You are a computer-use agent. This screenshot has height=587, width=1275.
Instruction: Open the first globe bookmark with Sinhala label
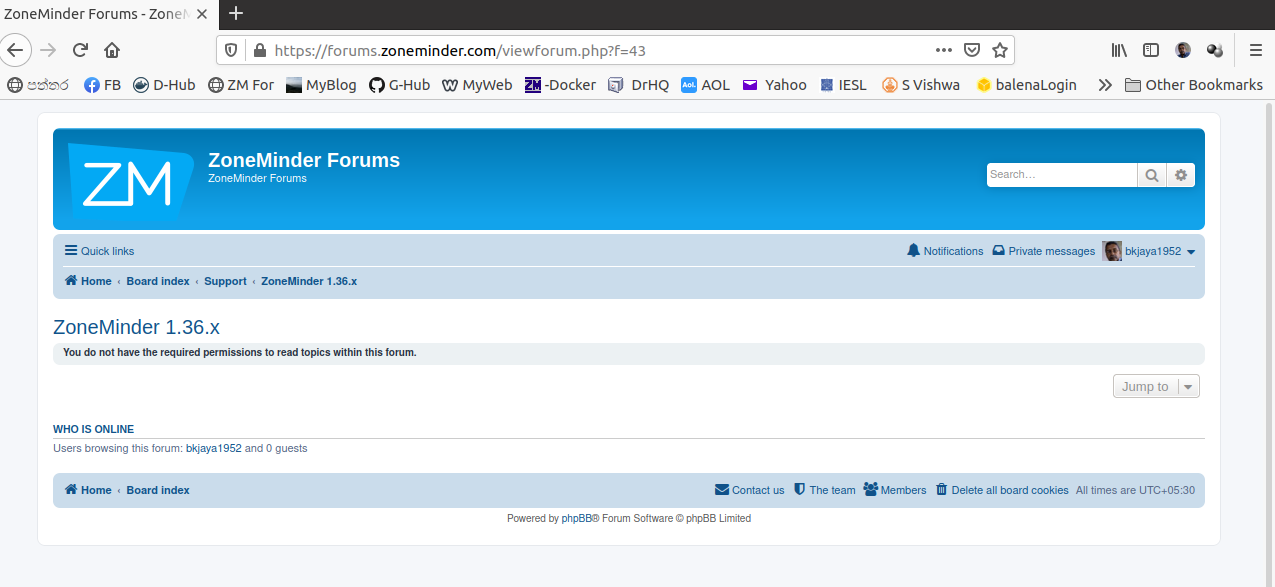coord(38,85)
